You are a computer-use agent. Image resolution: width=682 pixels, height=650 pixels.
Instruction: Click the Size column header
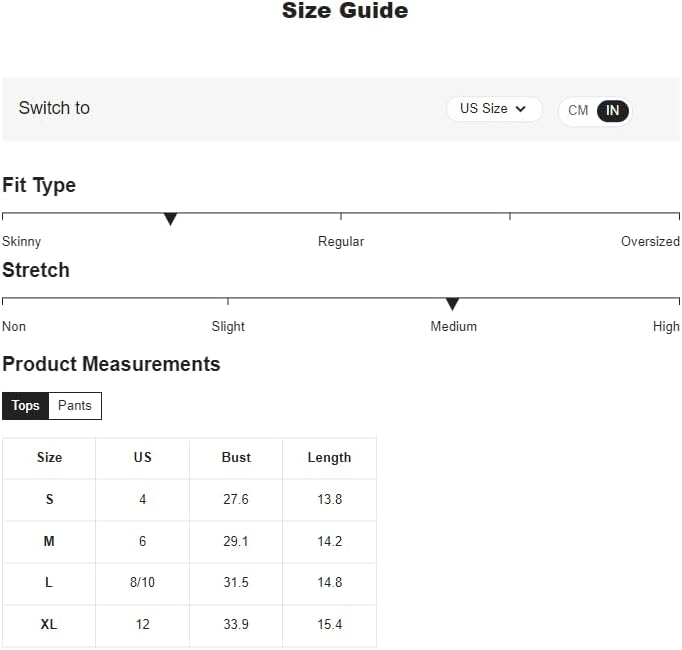(x=49, y=457)
